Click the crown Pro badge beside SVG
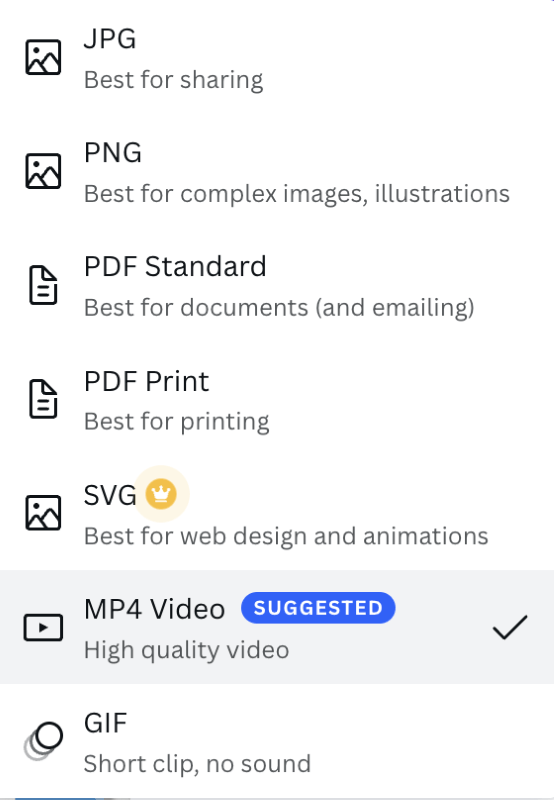554x800 pixels. (161, 494)
